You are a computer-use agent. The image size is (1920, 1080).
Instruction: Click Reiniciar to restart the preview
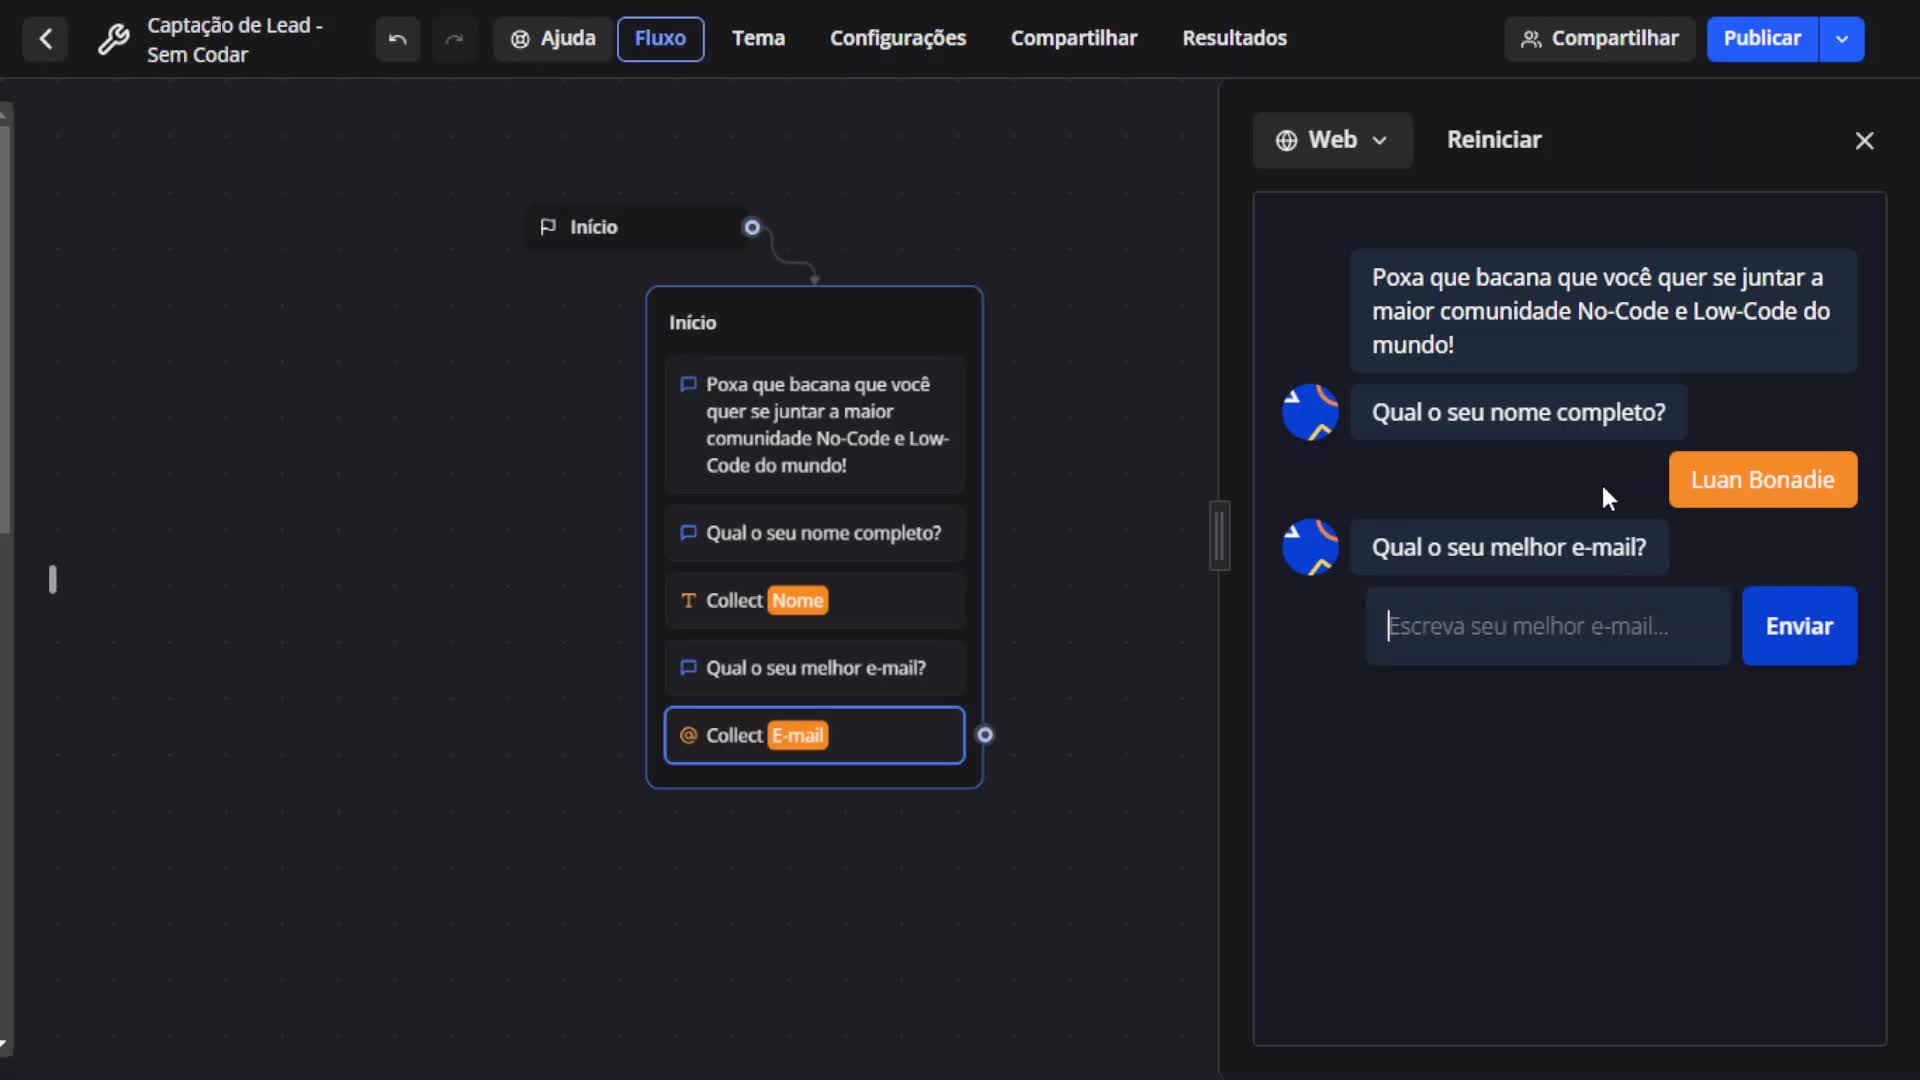point(1494,140)
